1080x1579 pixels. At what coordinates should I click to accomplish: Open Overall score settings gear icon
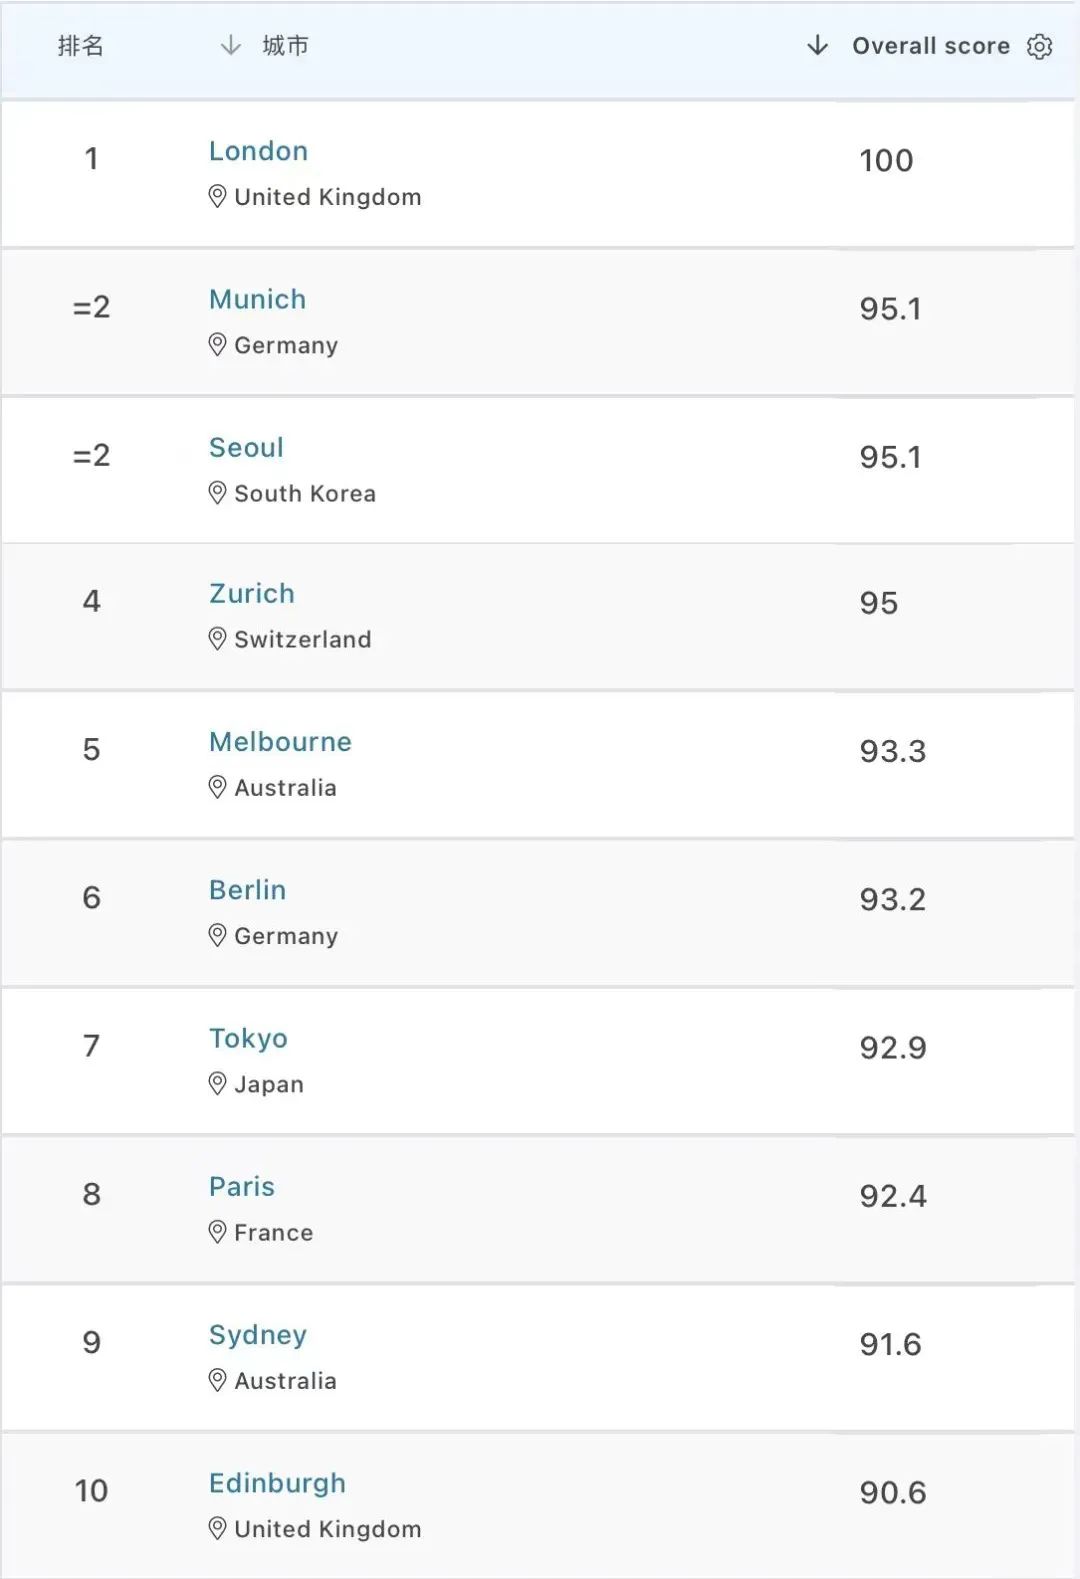1040,47
